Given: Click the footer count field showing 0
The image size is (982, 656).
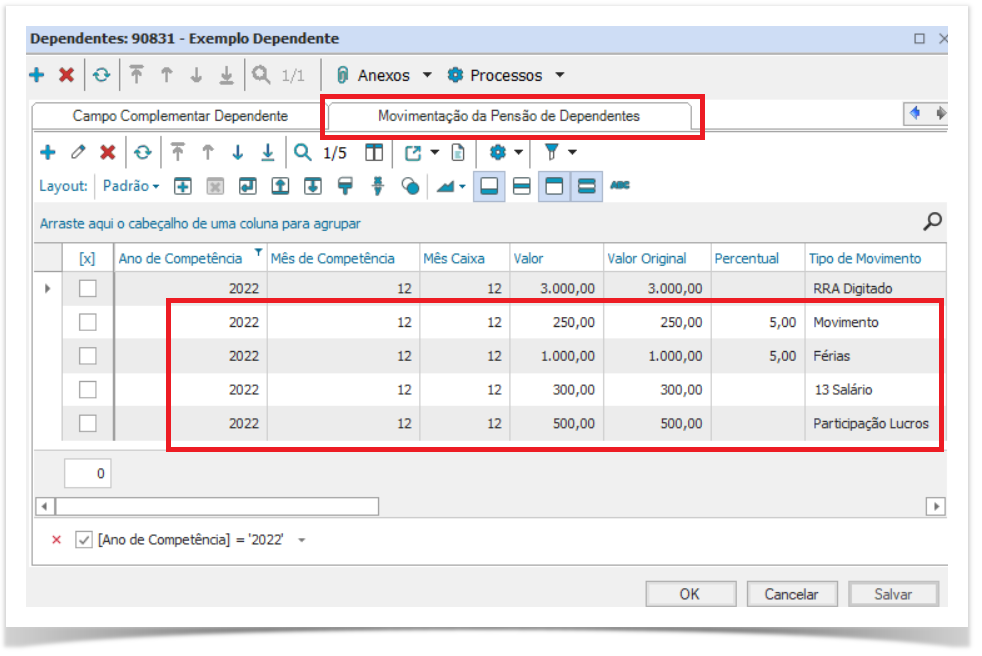Looking at the screenshot, I should [88, 474].
